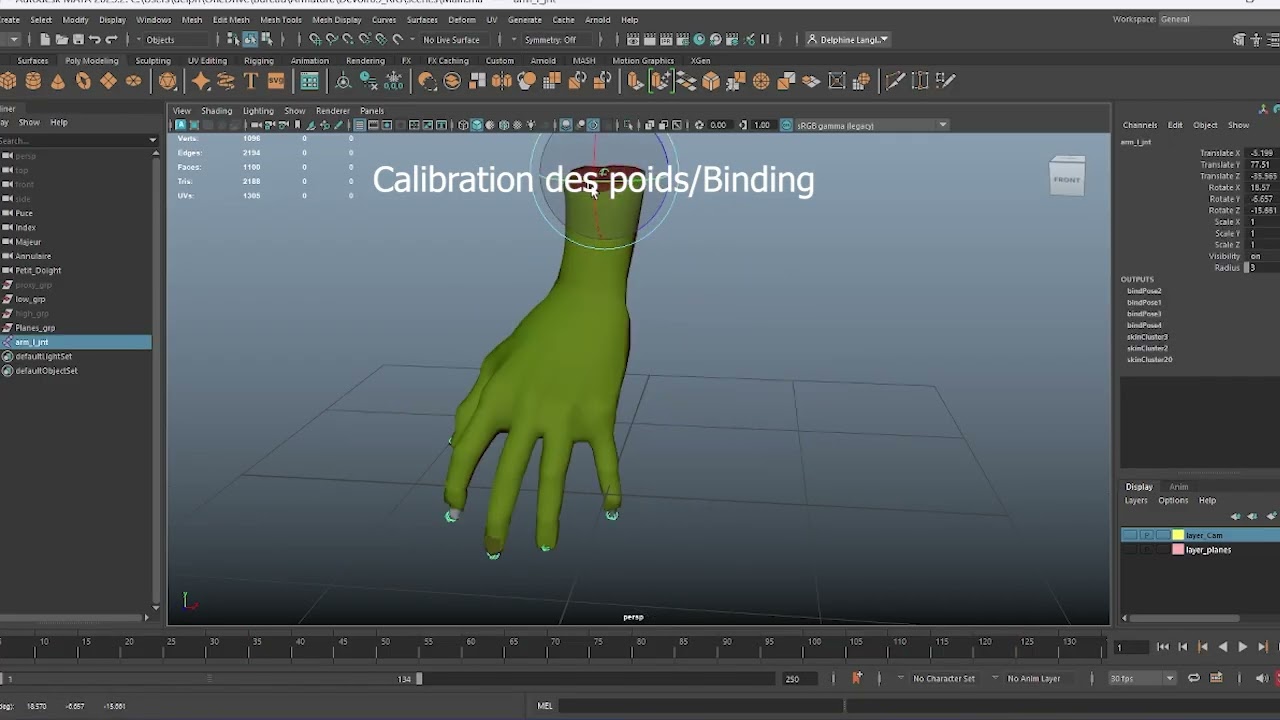1280x720 pixels.
Task: Click the view cube FRONT face
Action: (x=1067, y=179)
